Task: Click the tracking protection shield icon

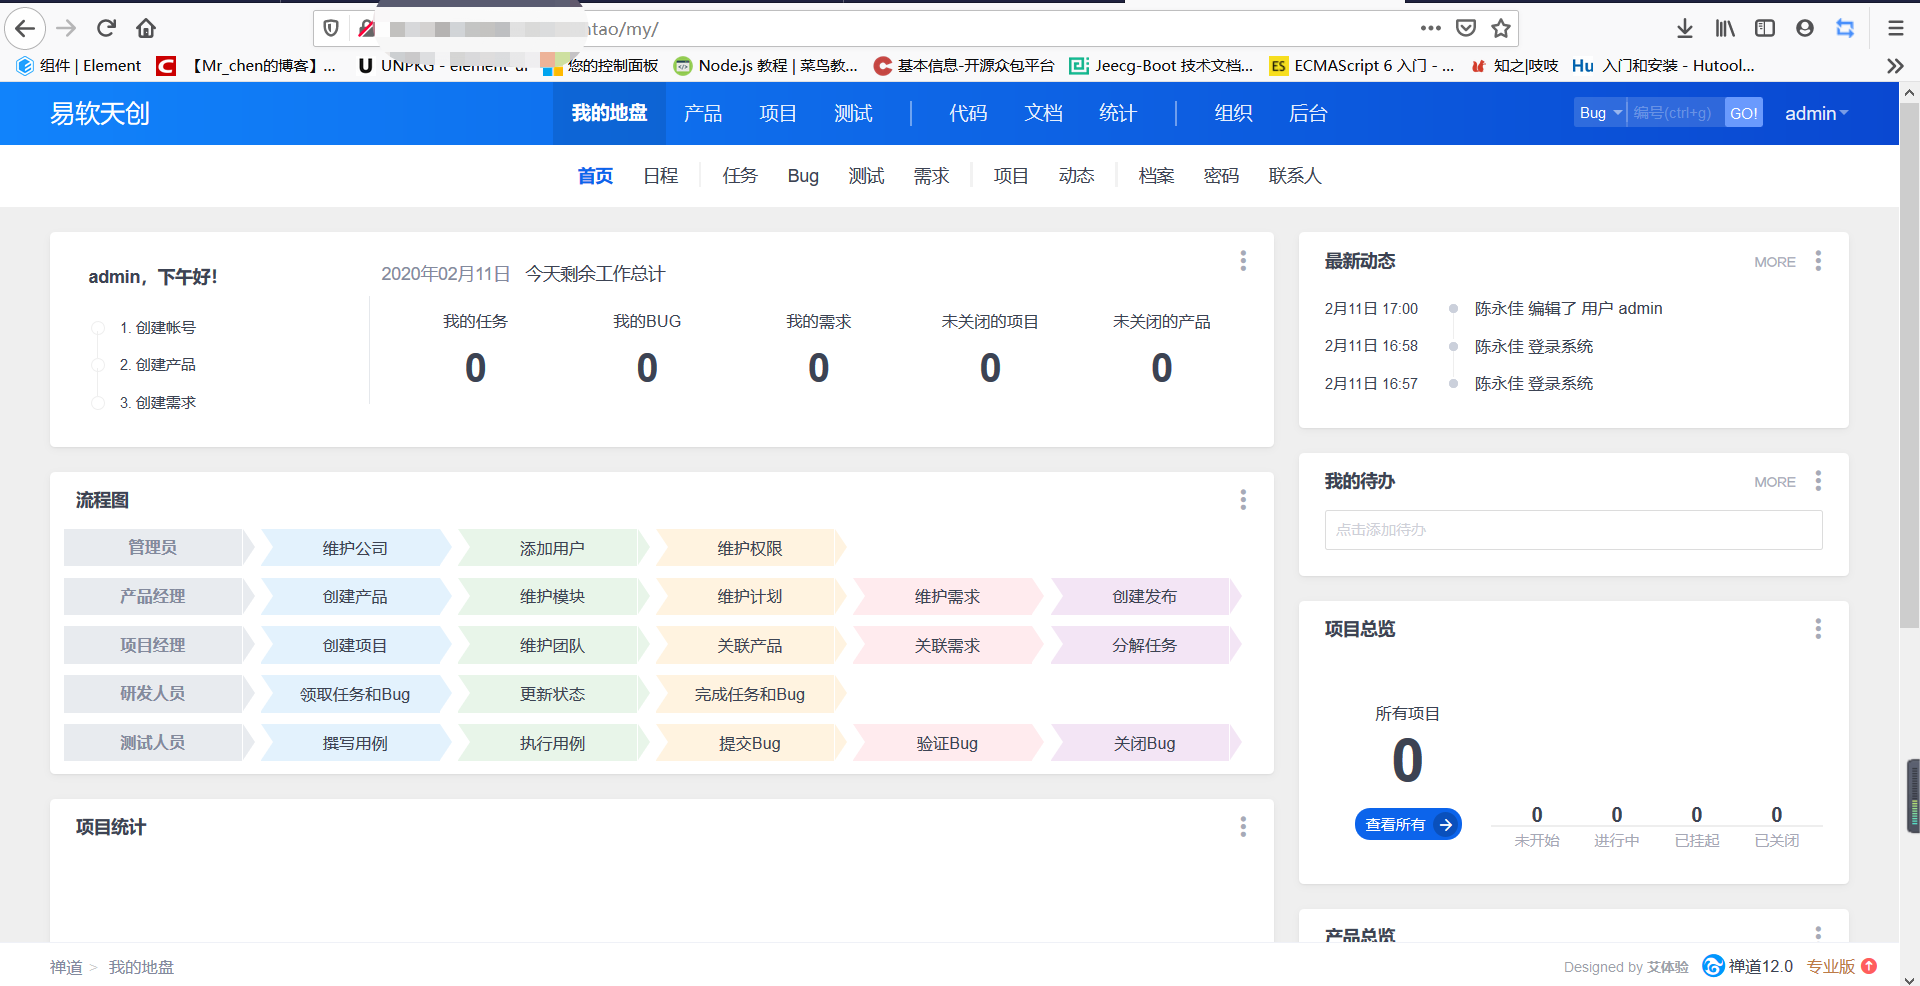Action: point(331,28)
